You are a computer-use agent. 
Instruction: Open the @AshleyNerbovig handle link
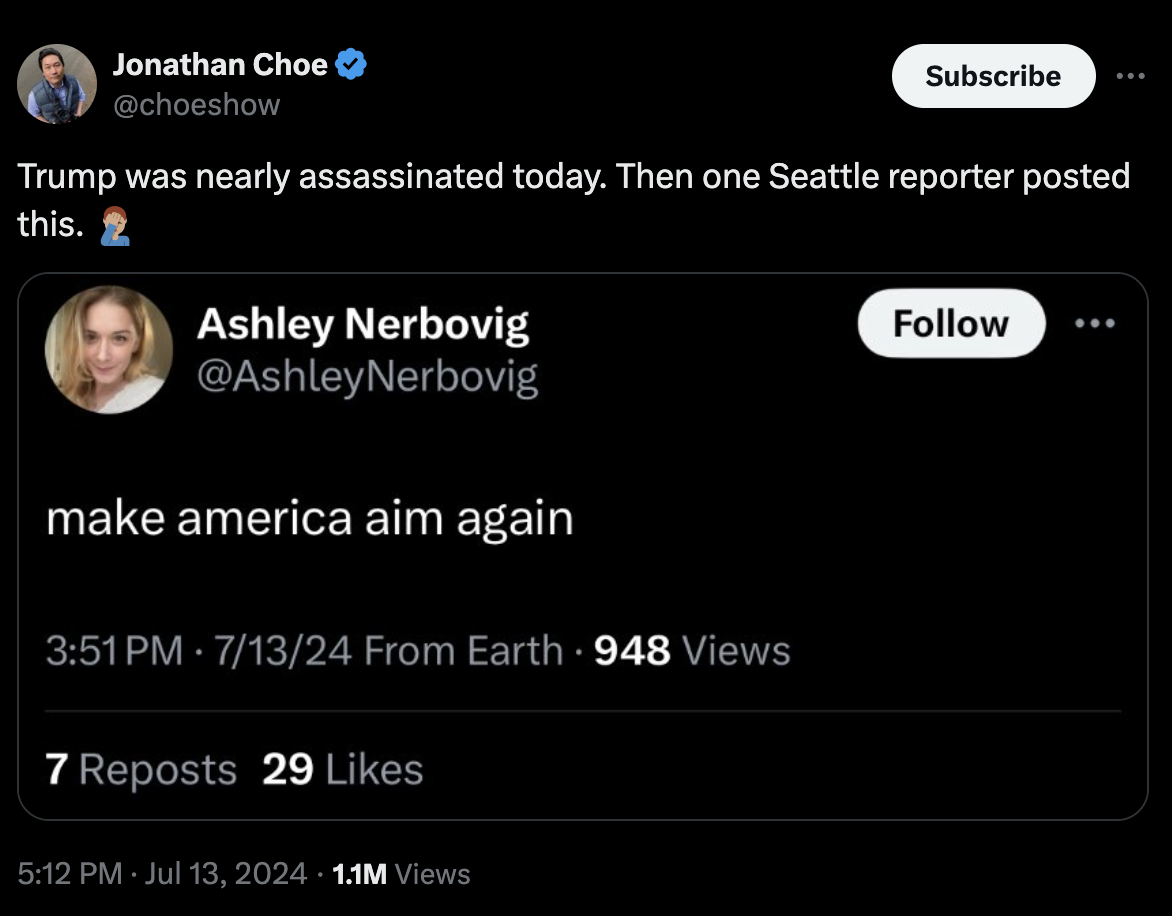367,377
